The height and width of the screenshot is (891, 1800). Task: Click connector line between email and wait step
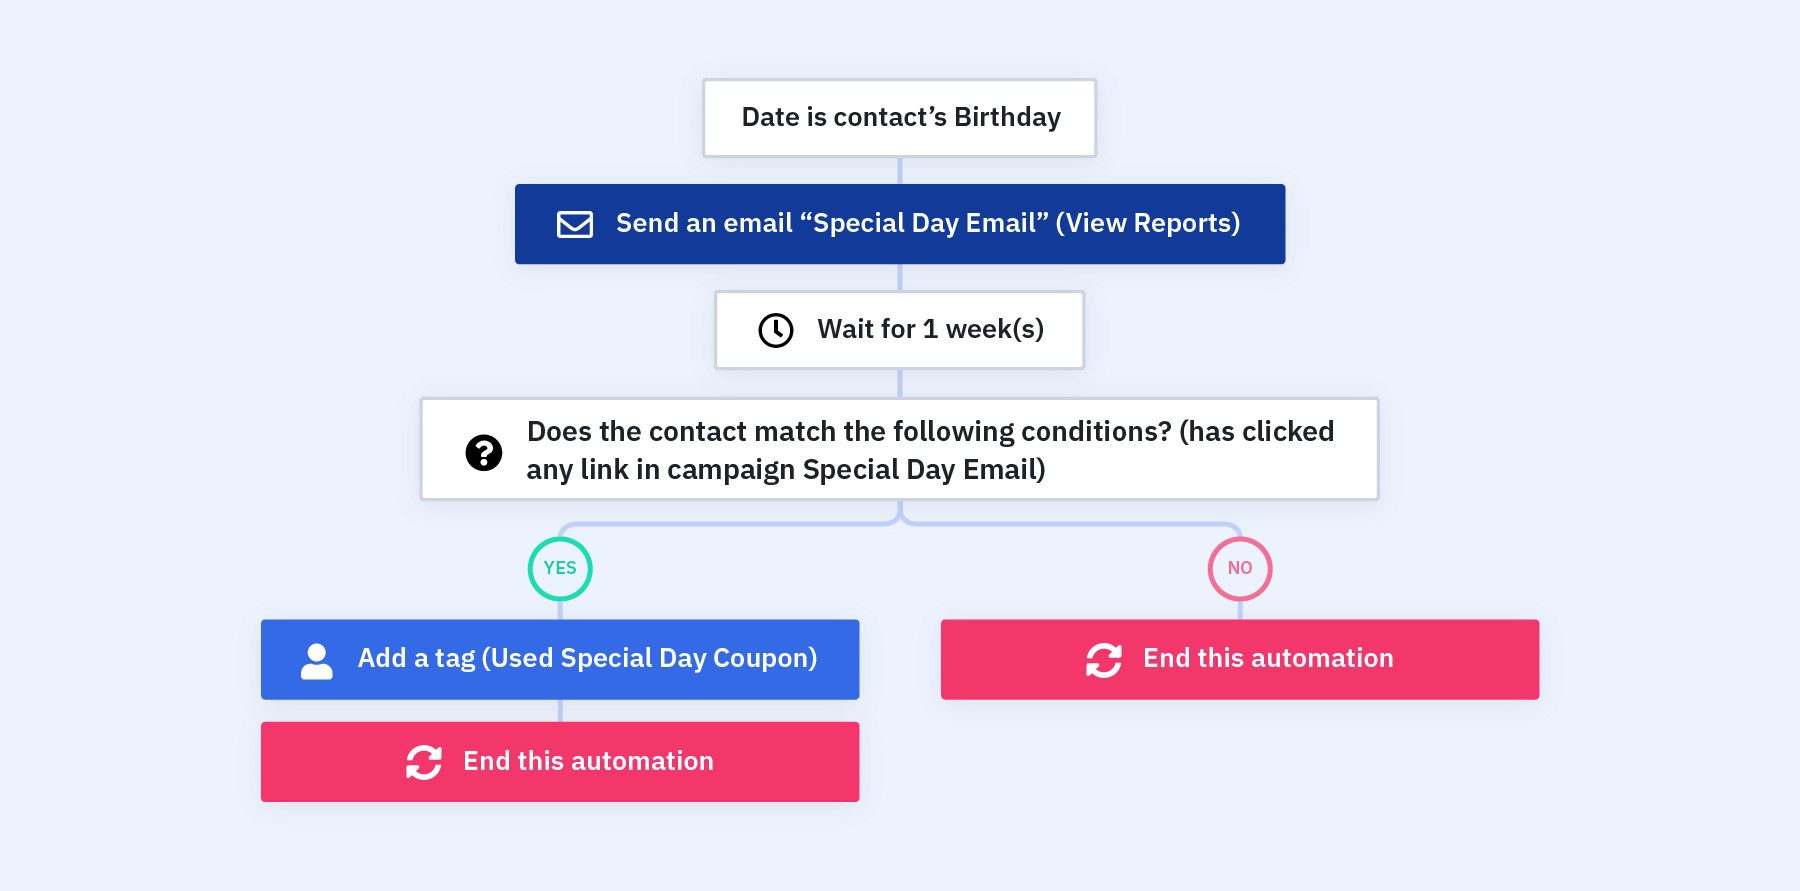[900, 278]
